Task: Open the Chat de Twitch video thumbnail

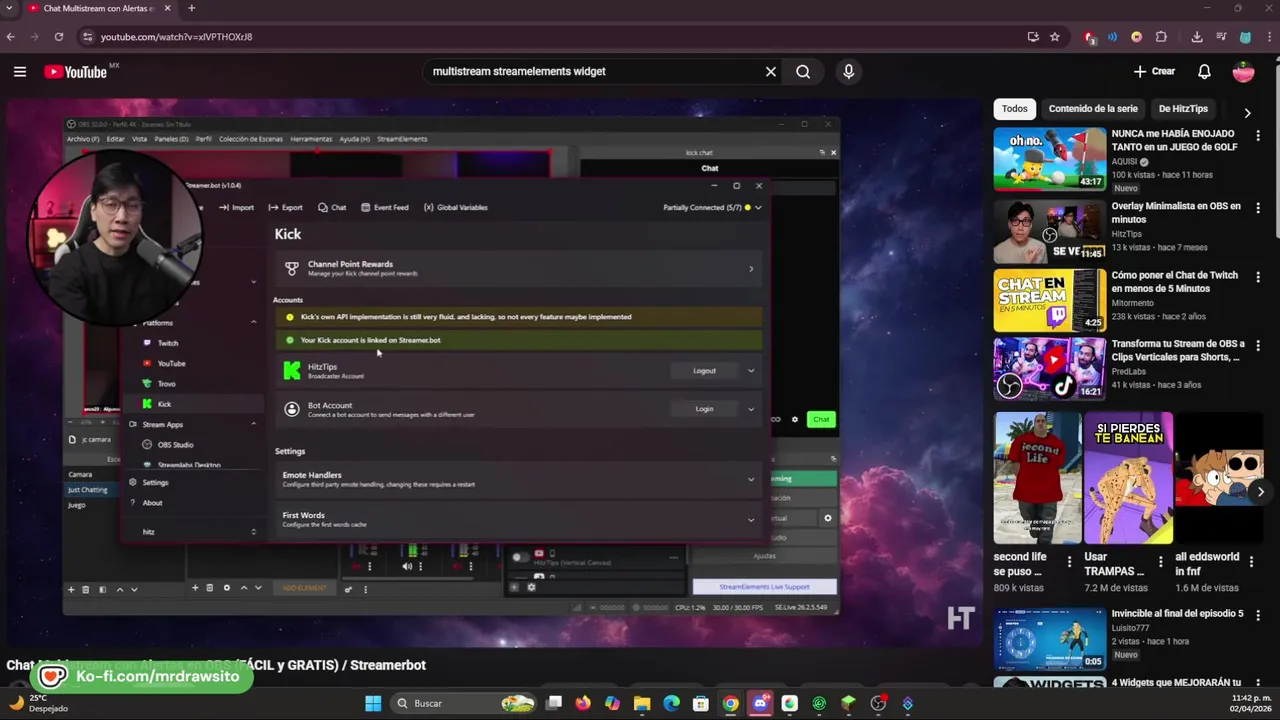Action: click(x=1050, y=300)
